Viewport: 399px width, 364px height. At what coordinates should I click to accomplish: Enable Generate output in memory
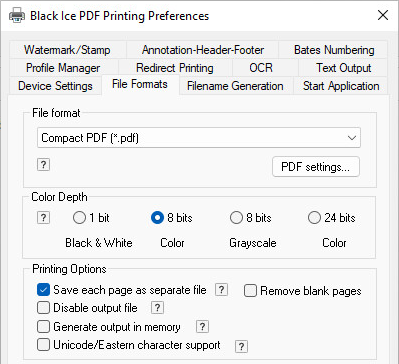[43, 327]
